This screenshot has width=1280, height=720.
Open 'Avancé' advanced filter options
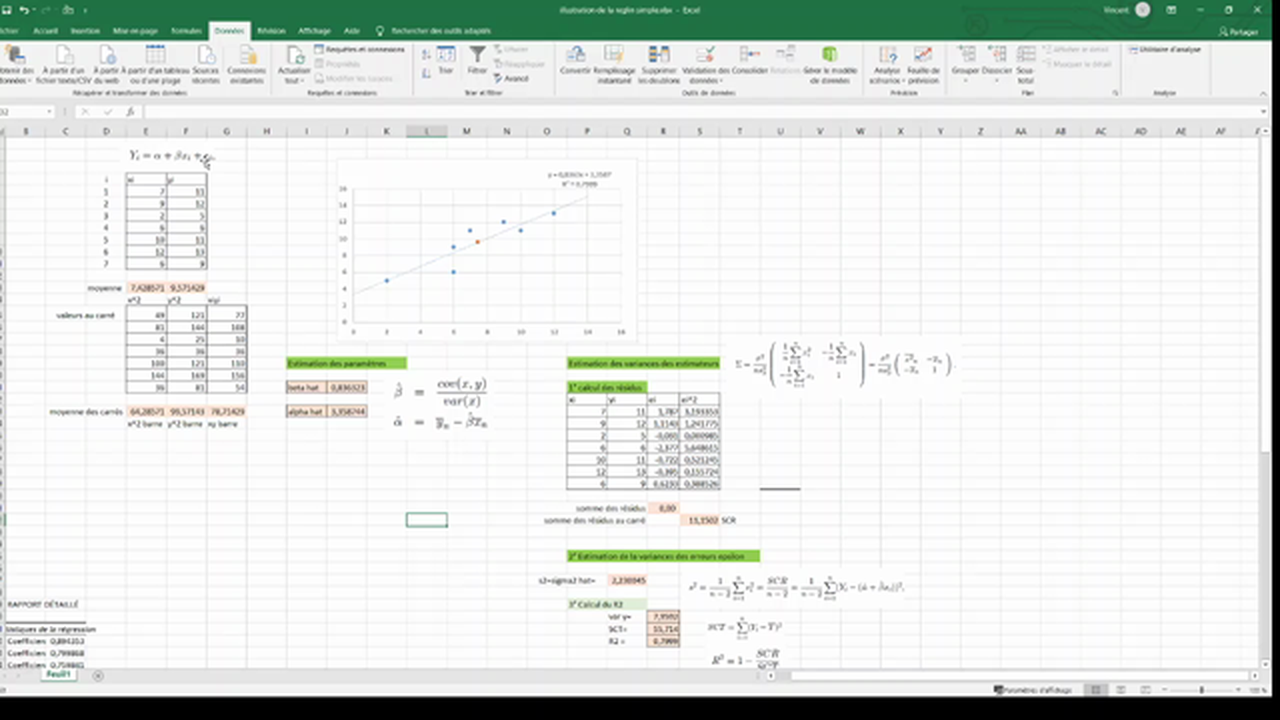coord(512,78)
